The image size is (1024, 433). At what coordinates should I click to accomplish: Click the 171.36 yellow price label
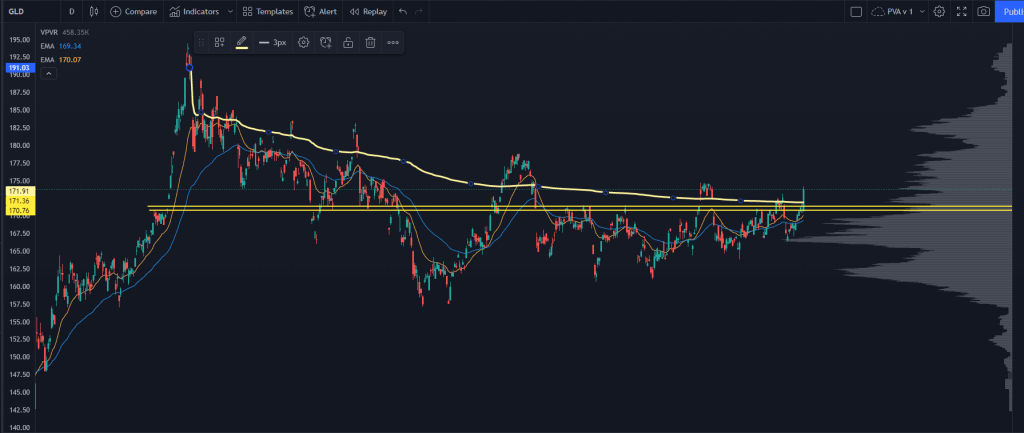click(x=18, y=202)
